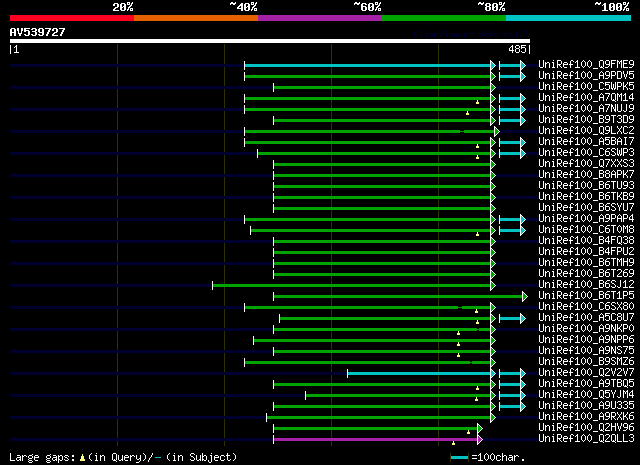Select the UniRef100_Q2V2V7 entry

(586, 373)
